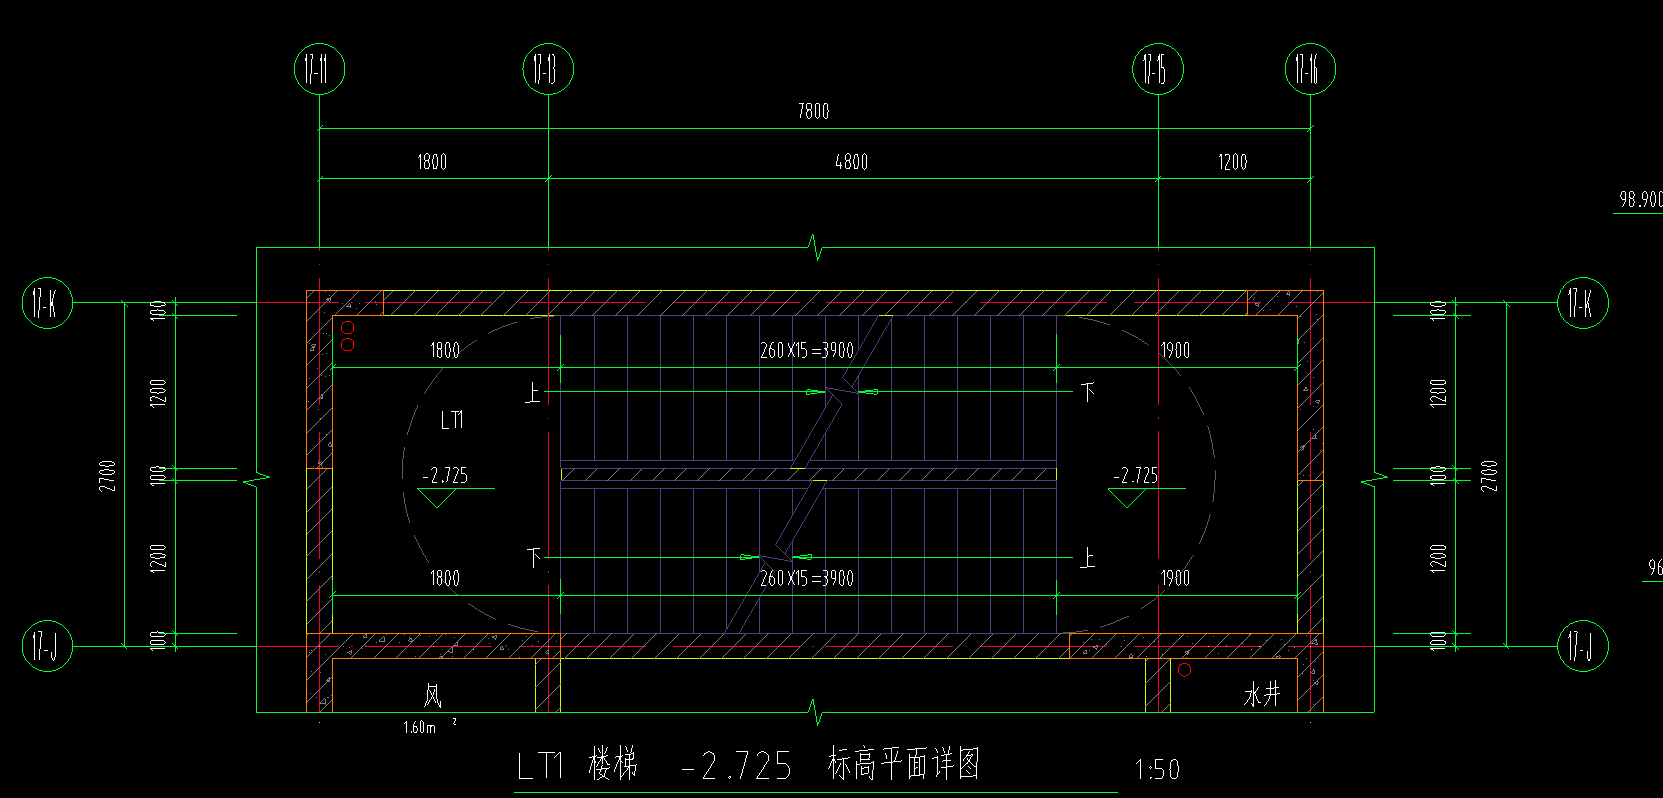Click the lower flight cut-line zigzag symbol
This screenshot has height=798, width=1663.
(776, 556)
